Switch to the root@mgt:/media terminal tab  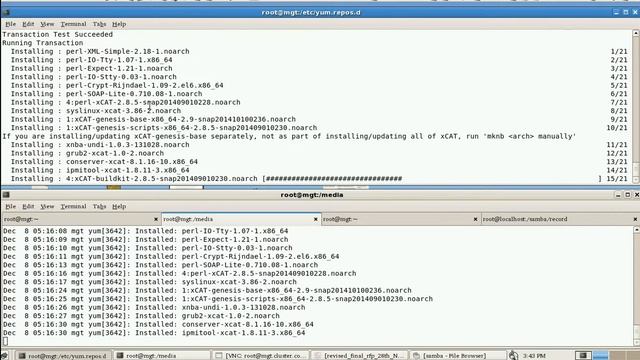point(241,219)
